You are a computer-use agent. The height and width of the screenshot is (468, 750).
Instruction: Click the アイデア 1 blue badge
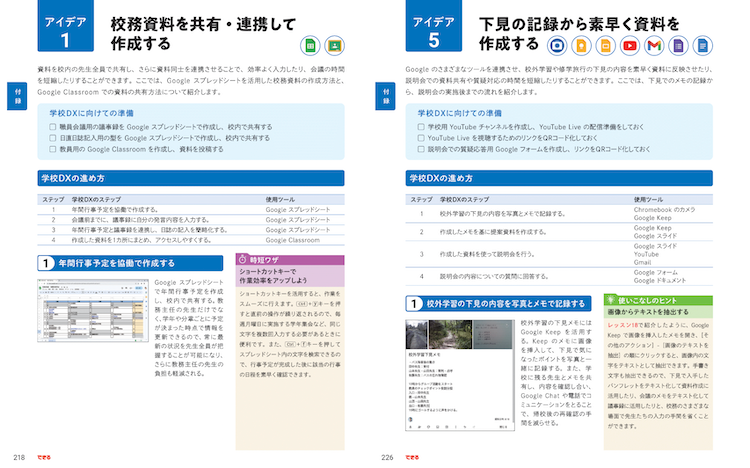click(66, 25)
